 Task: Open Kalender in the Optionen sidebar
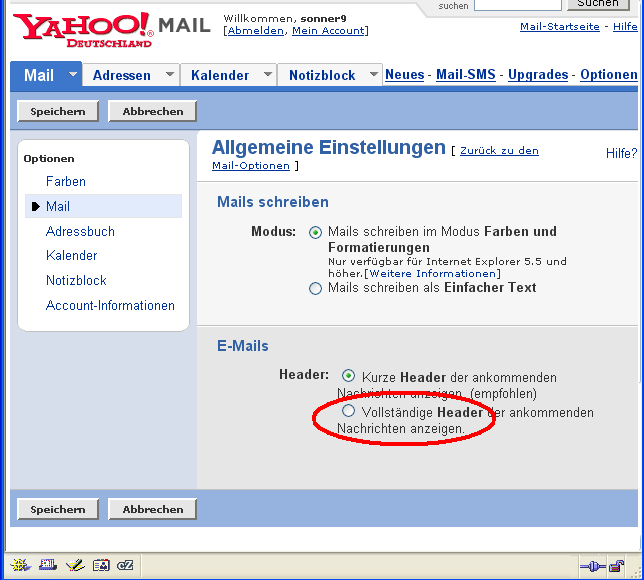[71, 255]
